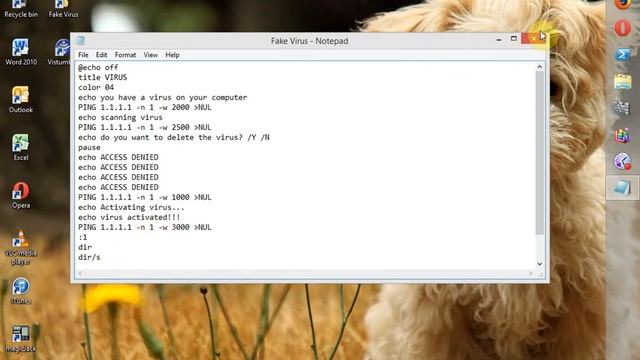This screenshot has height=360, width=640.
Task: Click the PING line with '-w 2500'
Action: click(145, 127)
